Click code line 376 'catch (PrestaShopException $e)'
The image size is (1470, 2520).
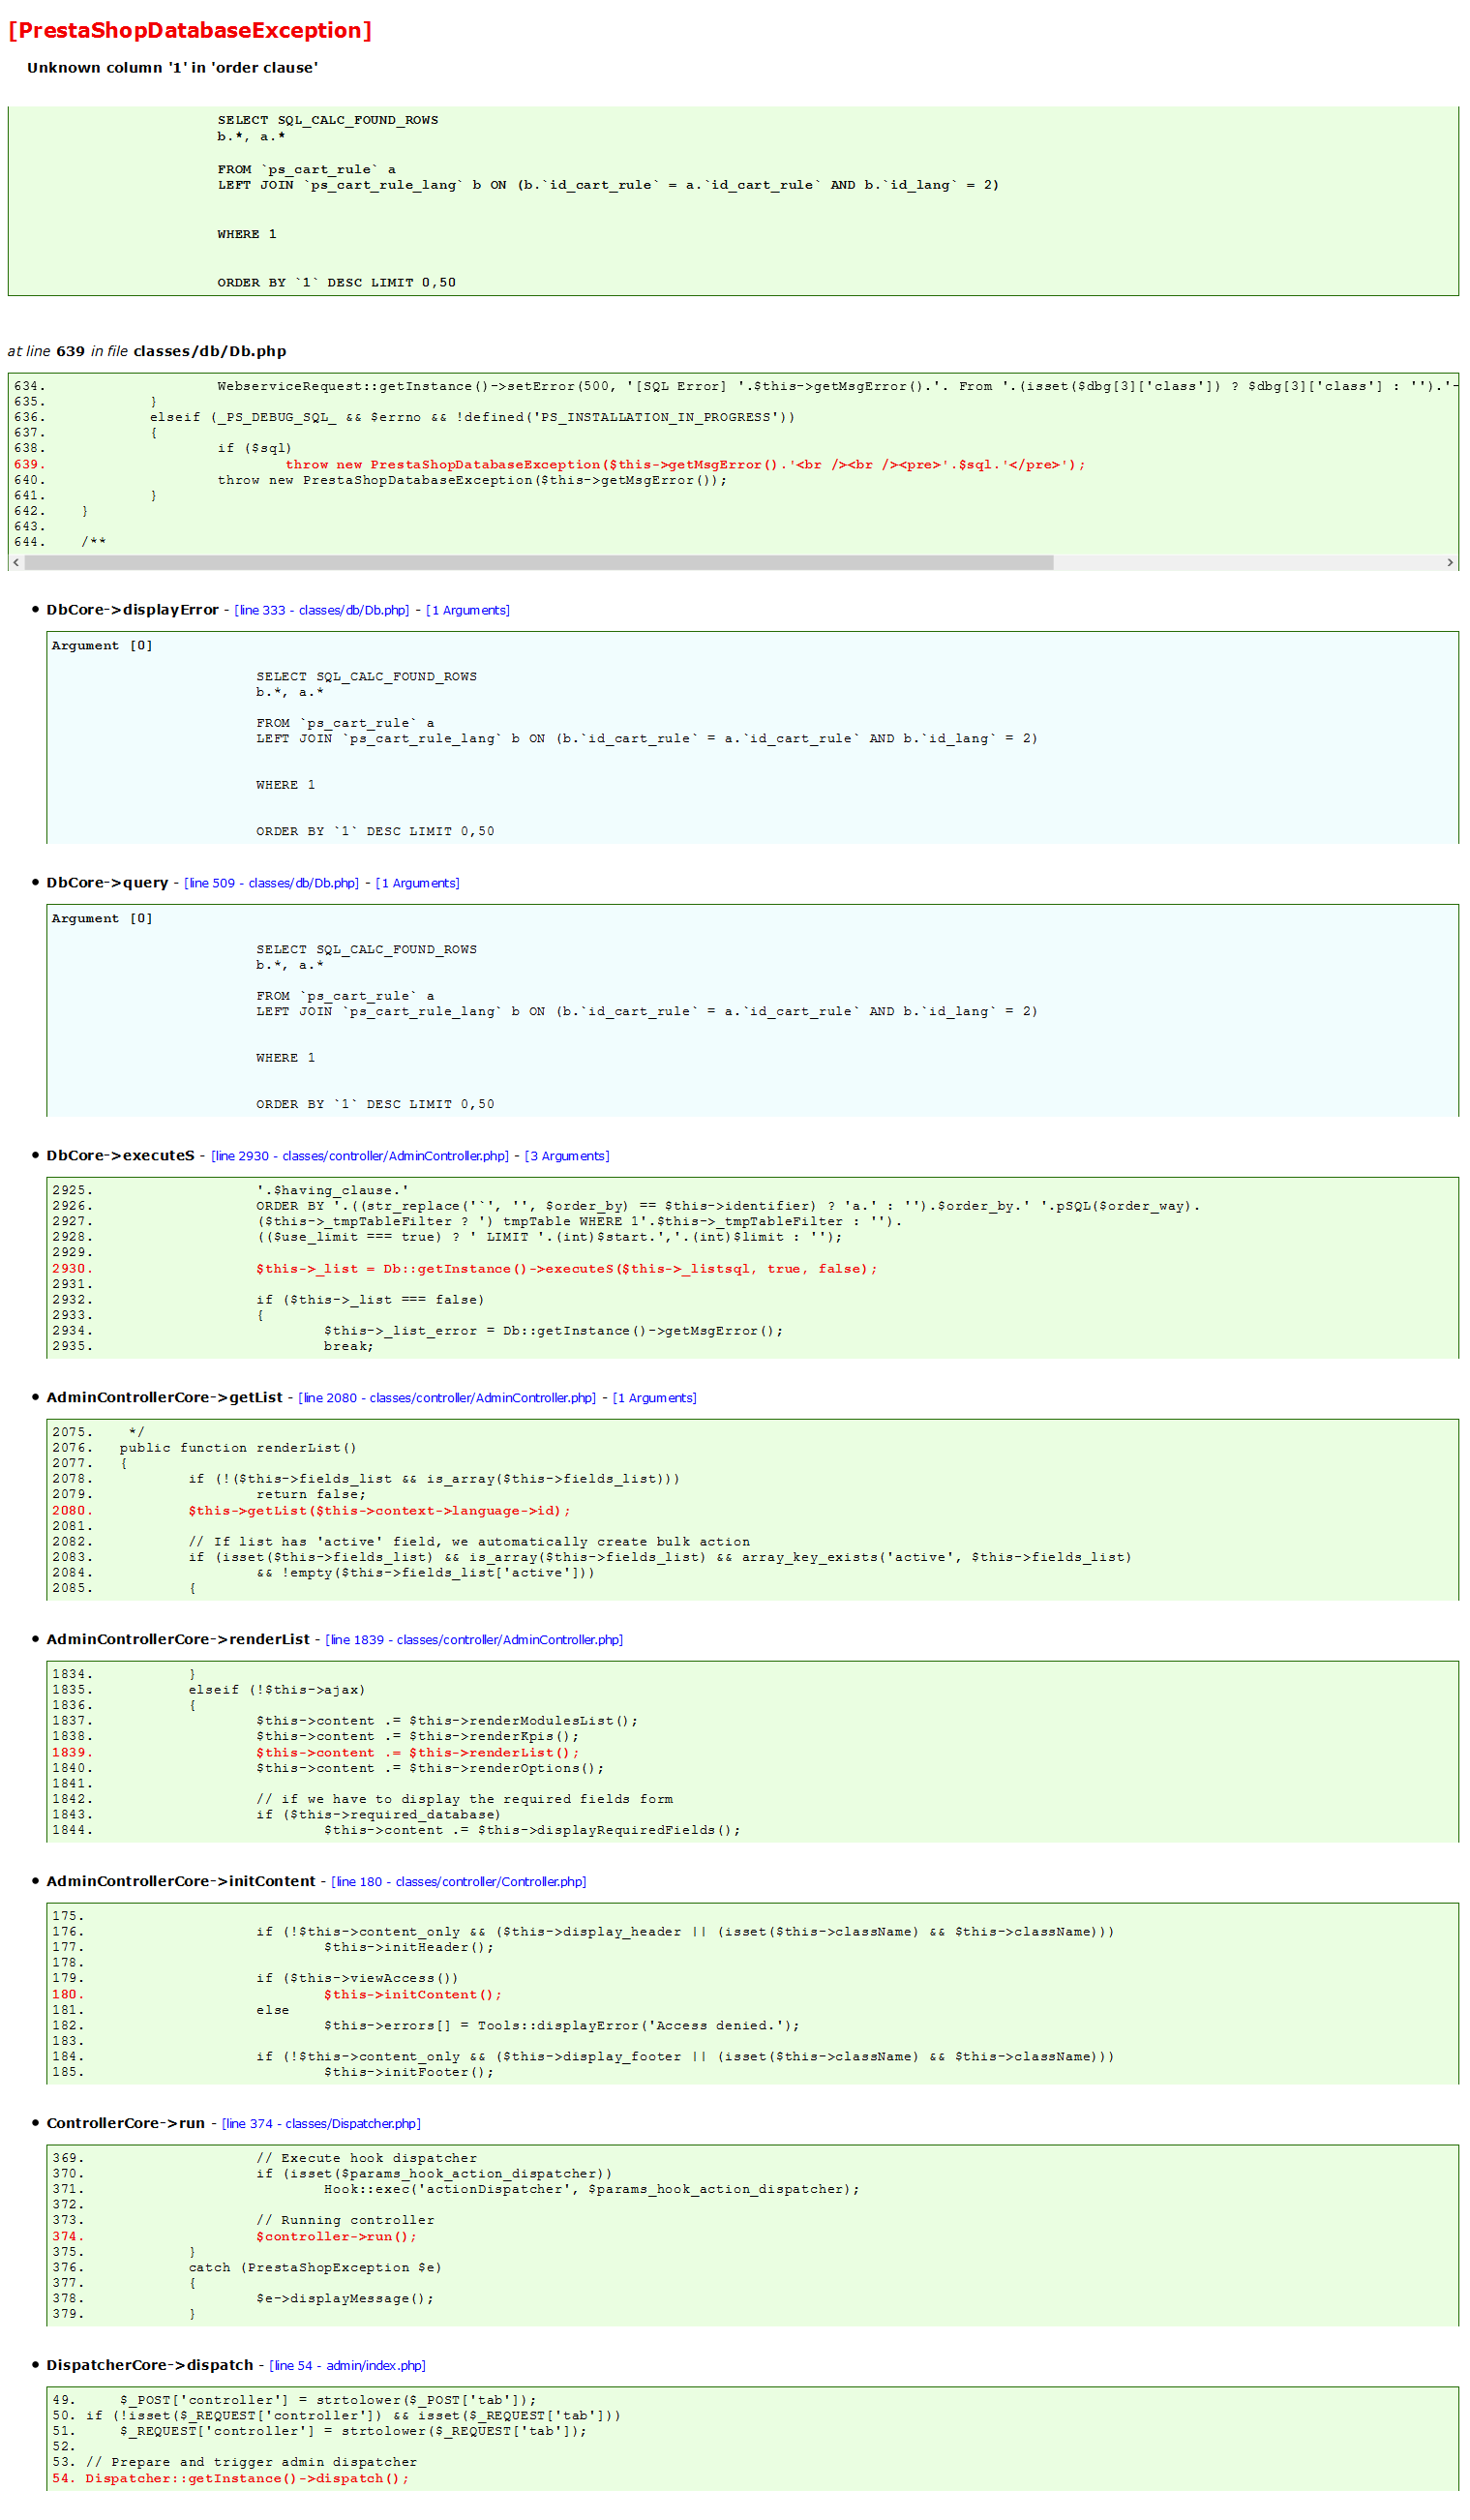pyautogui.click(x=315, y=2268)
